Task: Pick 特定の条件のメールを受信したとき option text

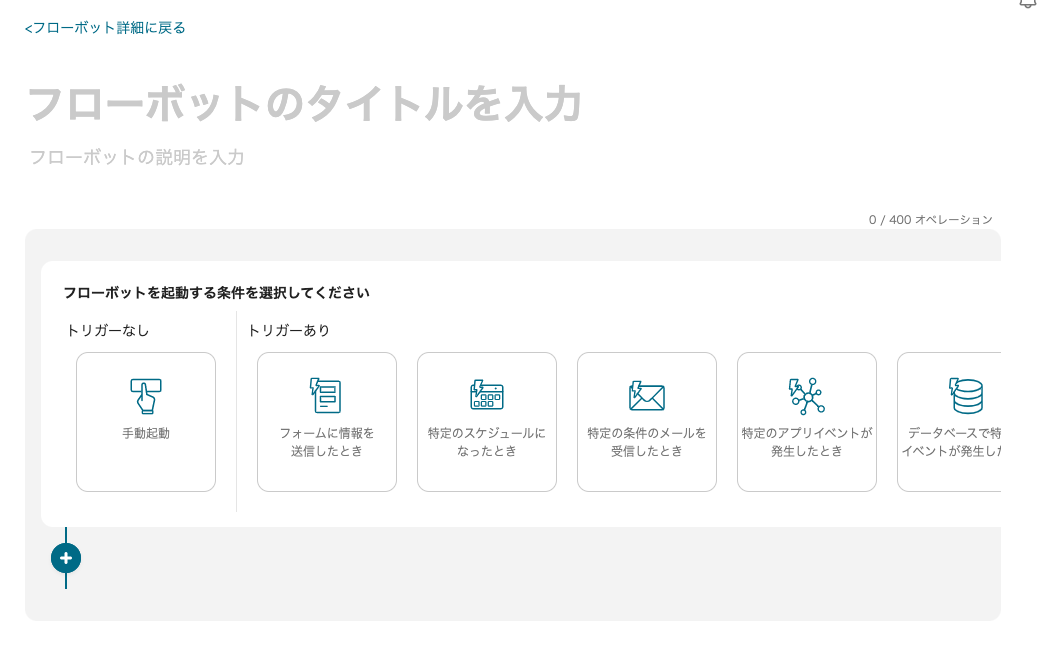Action: [646, 442]
